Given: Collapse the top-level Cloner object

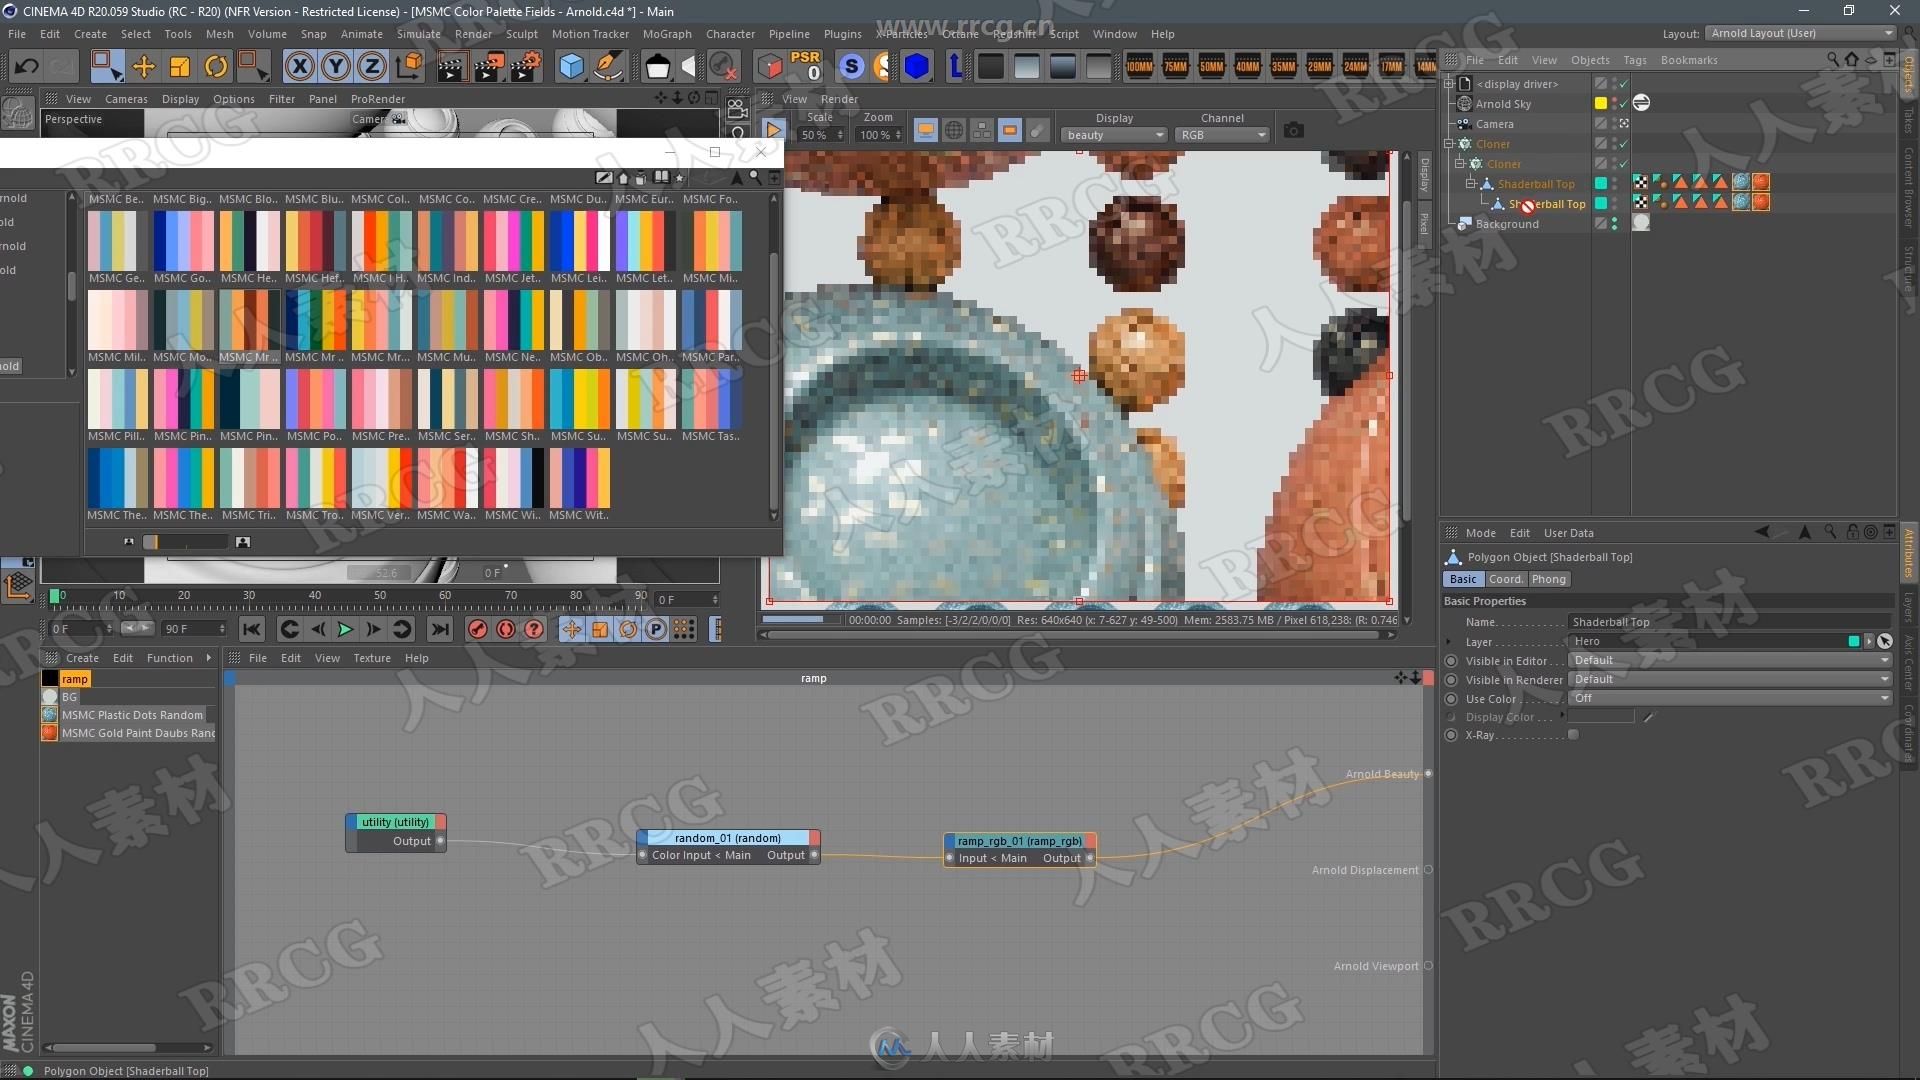Looking at the screenshot, I should click(1449, 144).
